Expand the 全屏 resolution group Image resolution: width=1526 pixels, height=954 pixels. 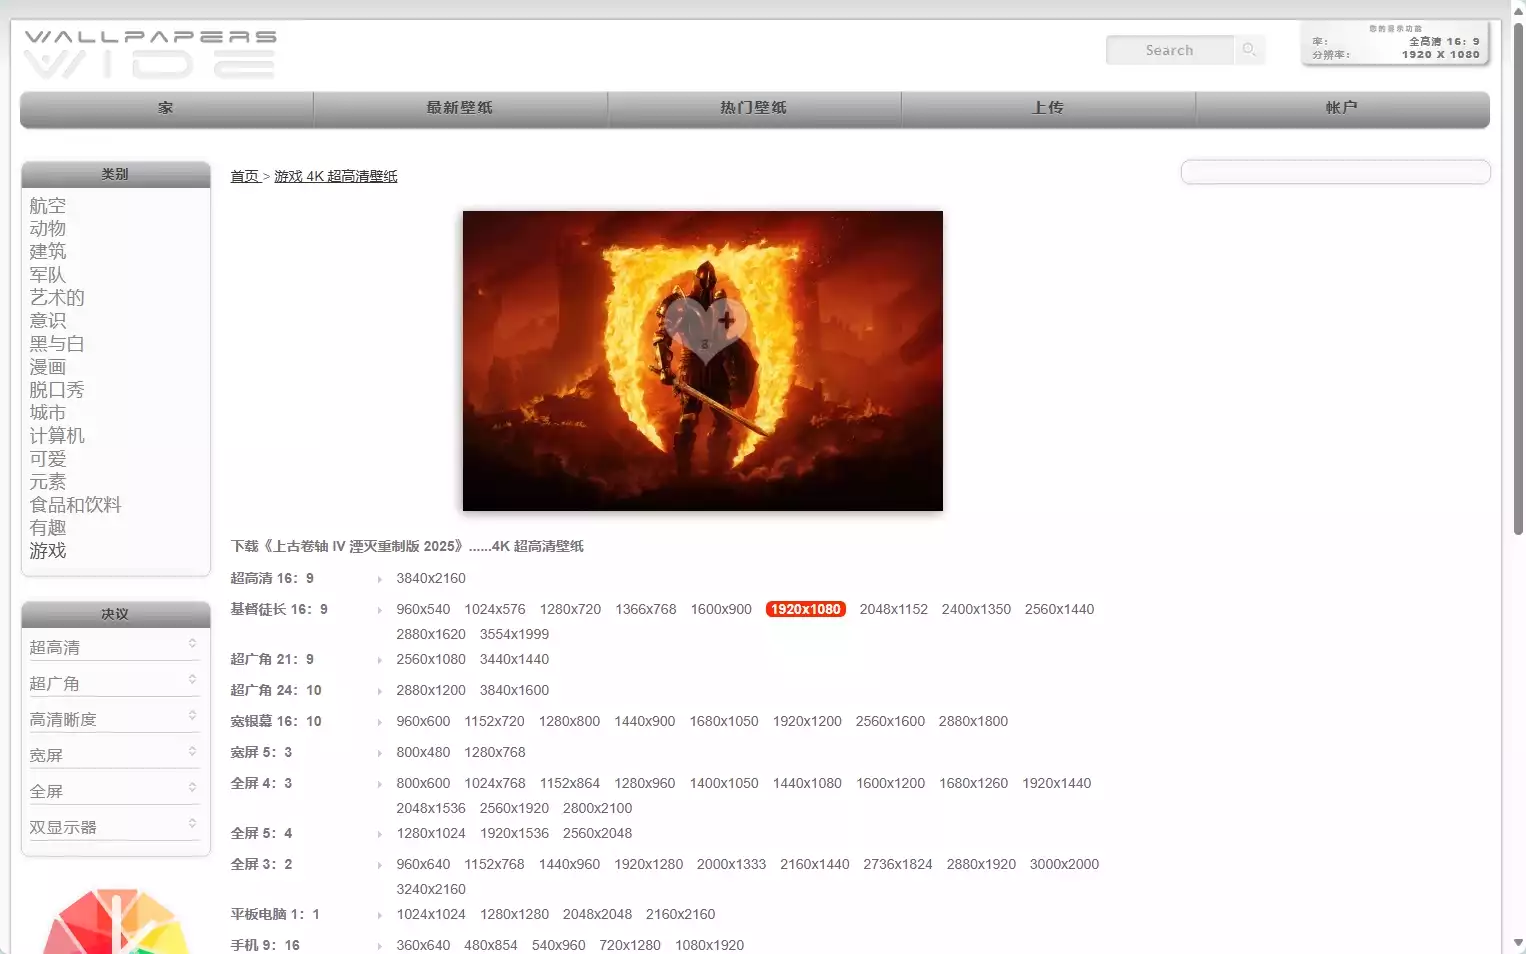coord(115,791)
